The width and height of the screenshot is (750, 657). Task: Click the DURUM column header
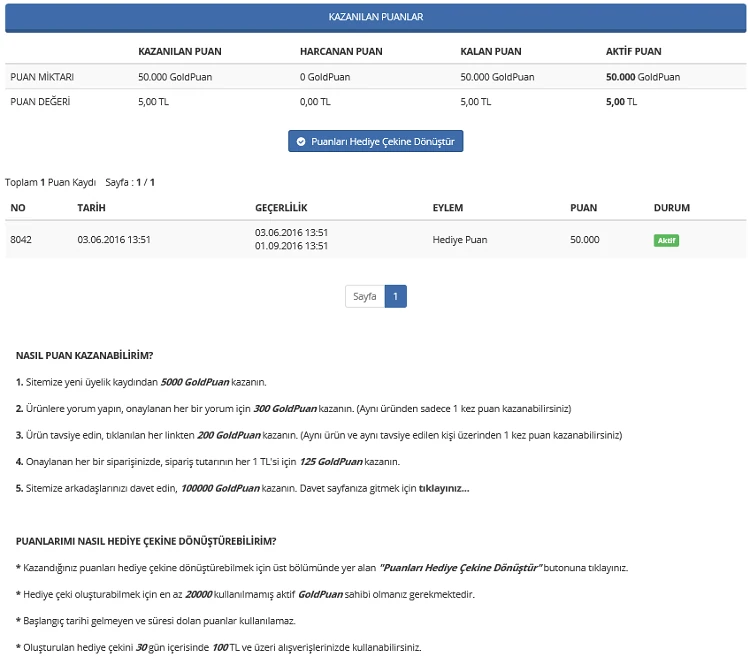point(671,208)
